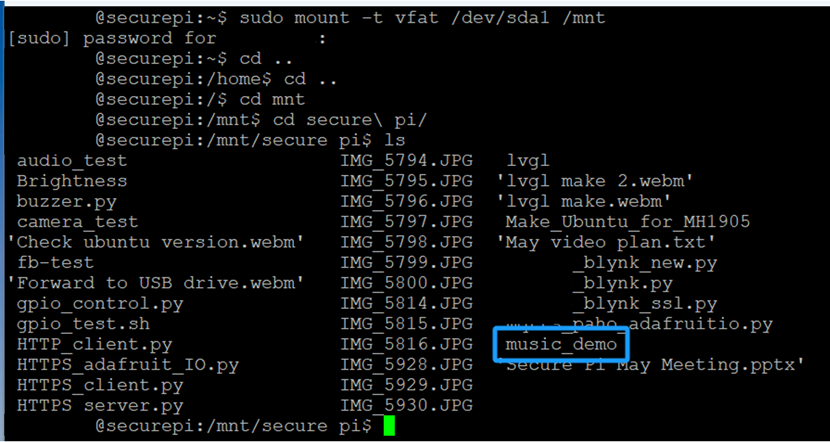Click HTTPS_adafruit_IO.py file name
This screenshot has height=442, width=830.
coord(128,365)
